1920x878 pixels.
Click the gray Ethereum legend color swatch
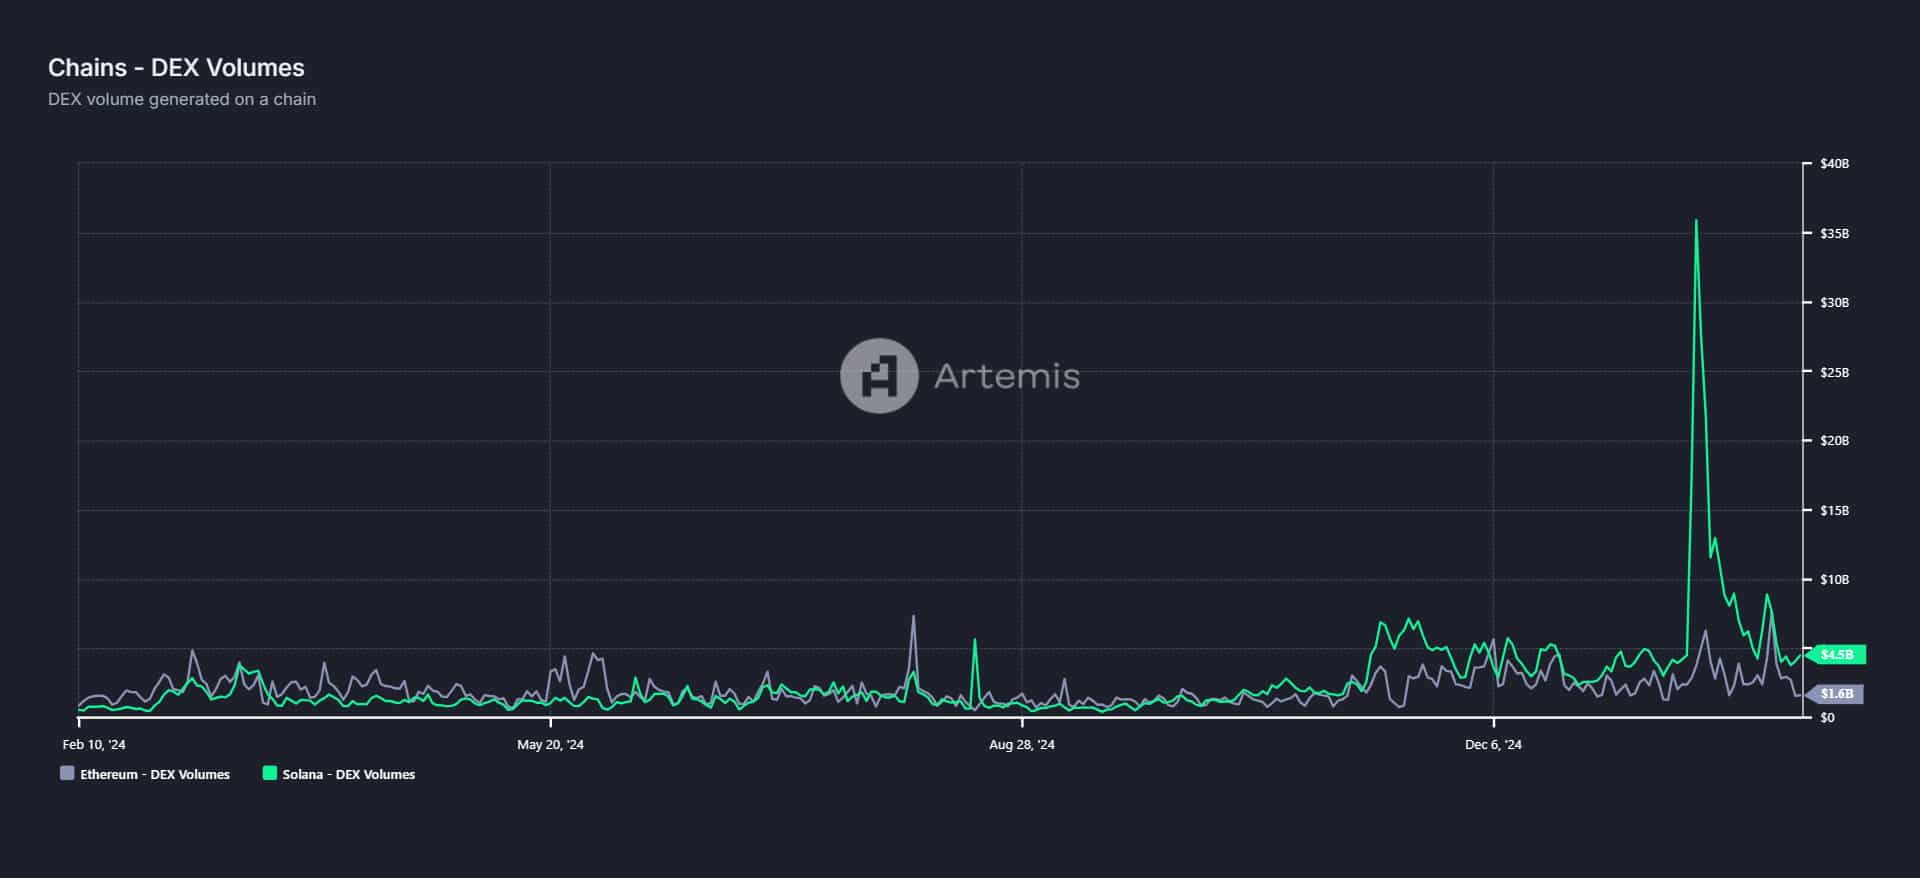67,773
